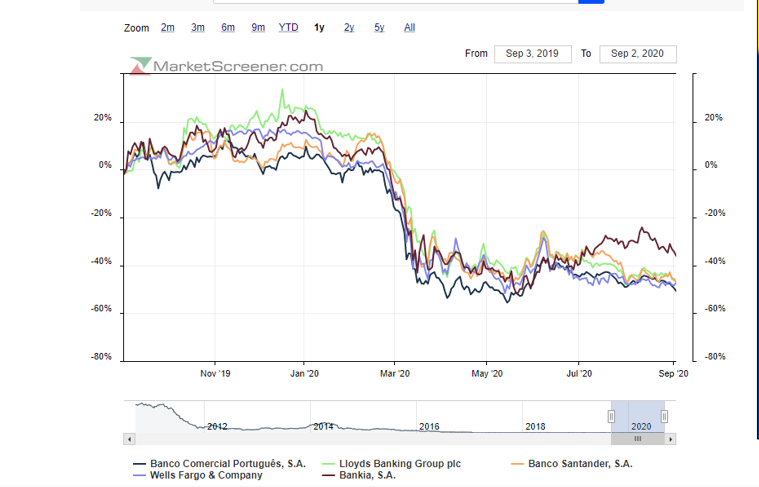The image size is (759, 487).
Task: Click the navigator scrollbar right arrow
Action: coord(670,439)
